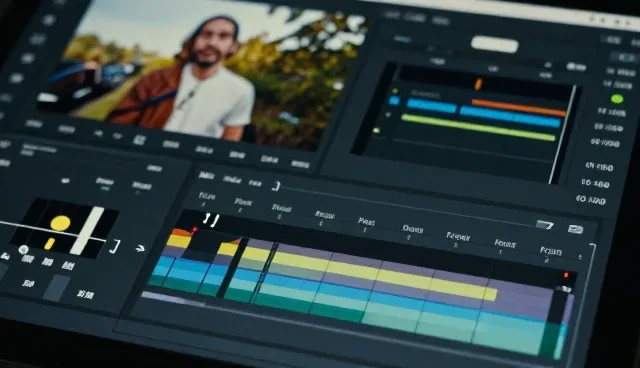The image size is (640, 368).
Task: Click the white double-bracket playhead on the timeline
Action: pyautogui.click(x=211, y=220)
